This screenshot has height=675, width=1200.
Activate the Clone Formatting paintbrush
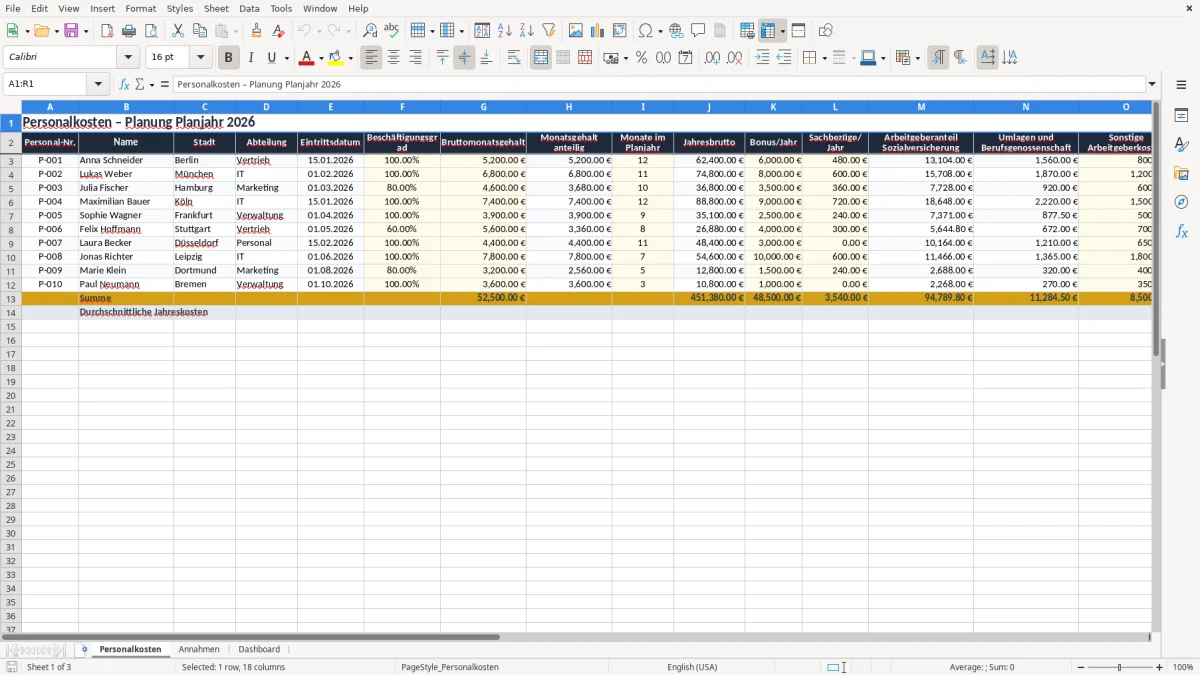[257, 31]
